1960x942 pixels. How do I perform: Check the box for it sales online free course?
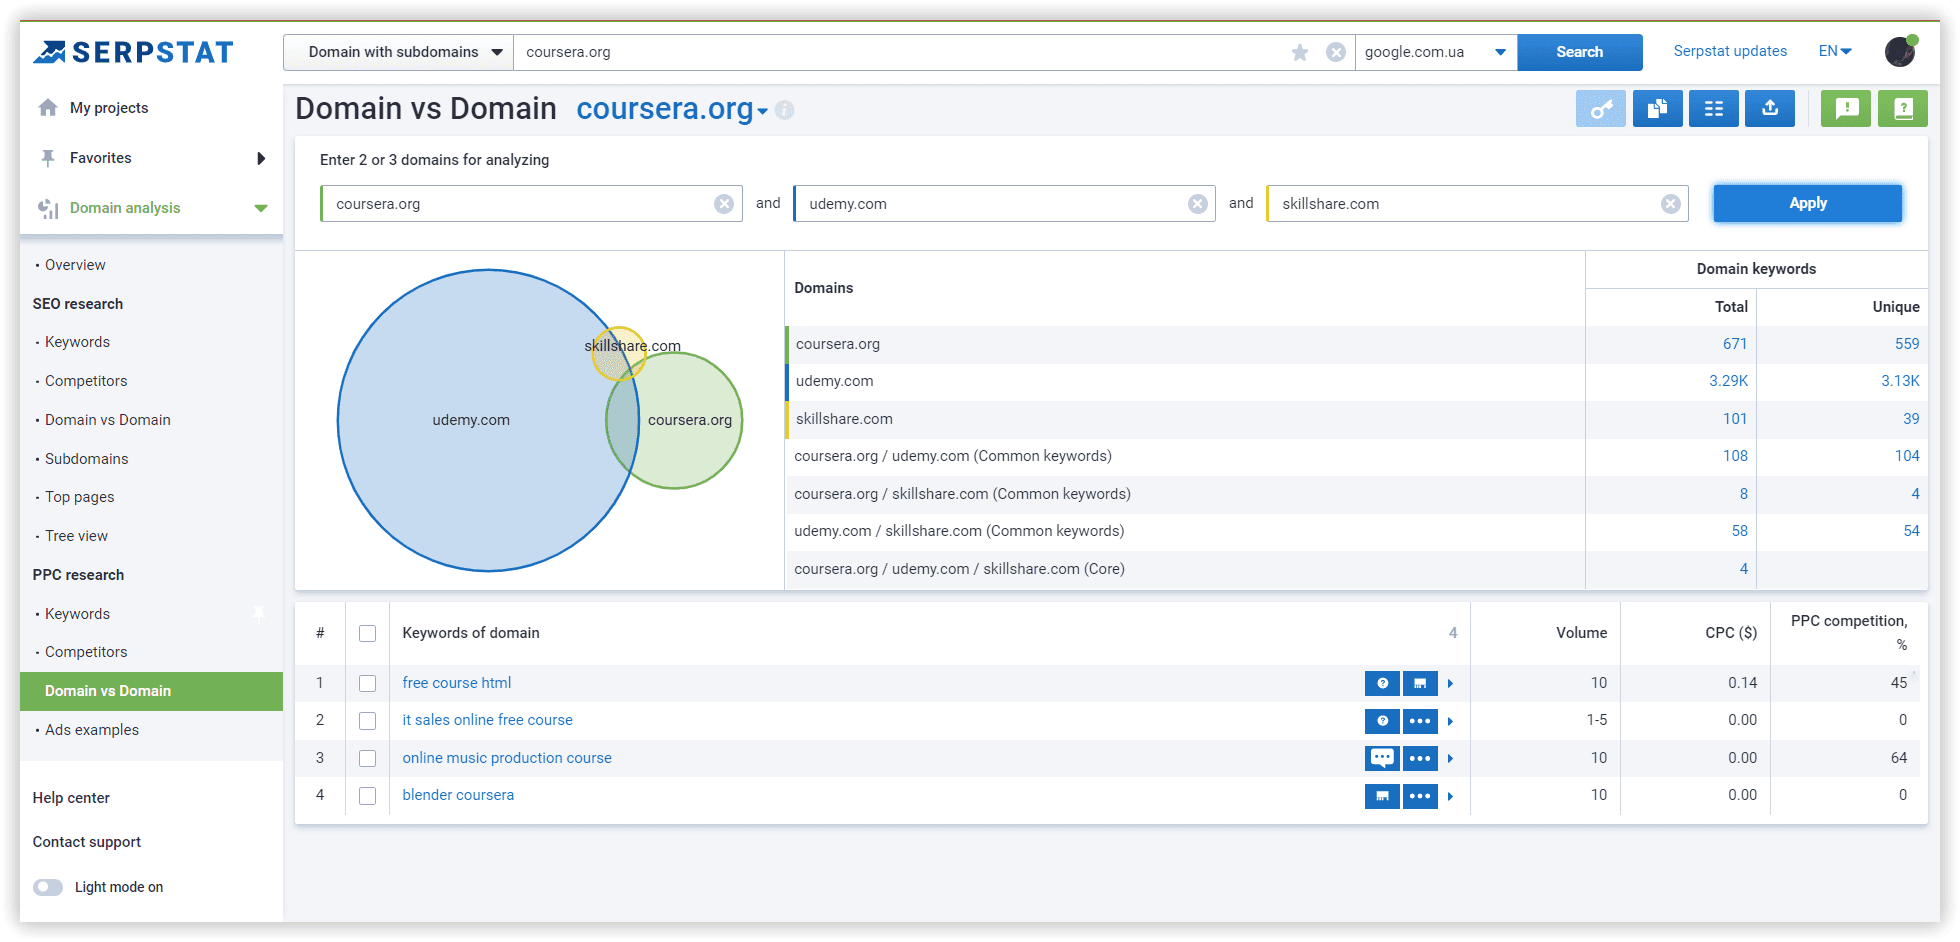tap(368, 721)
